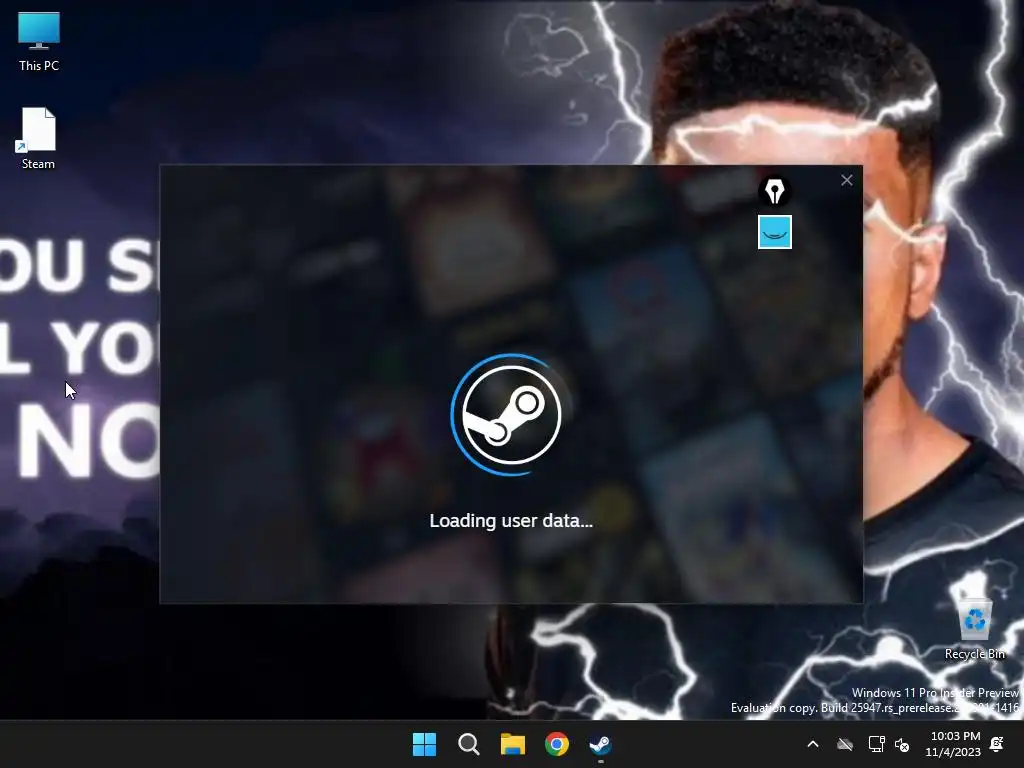The image size is (1024, 768).
Task: Open the network status tray icon
Action: pos(876,744)
